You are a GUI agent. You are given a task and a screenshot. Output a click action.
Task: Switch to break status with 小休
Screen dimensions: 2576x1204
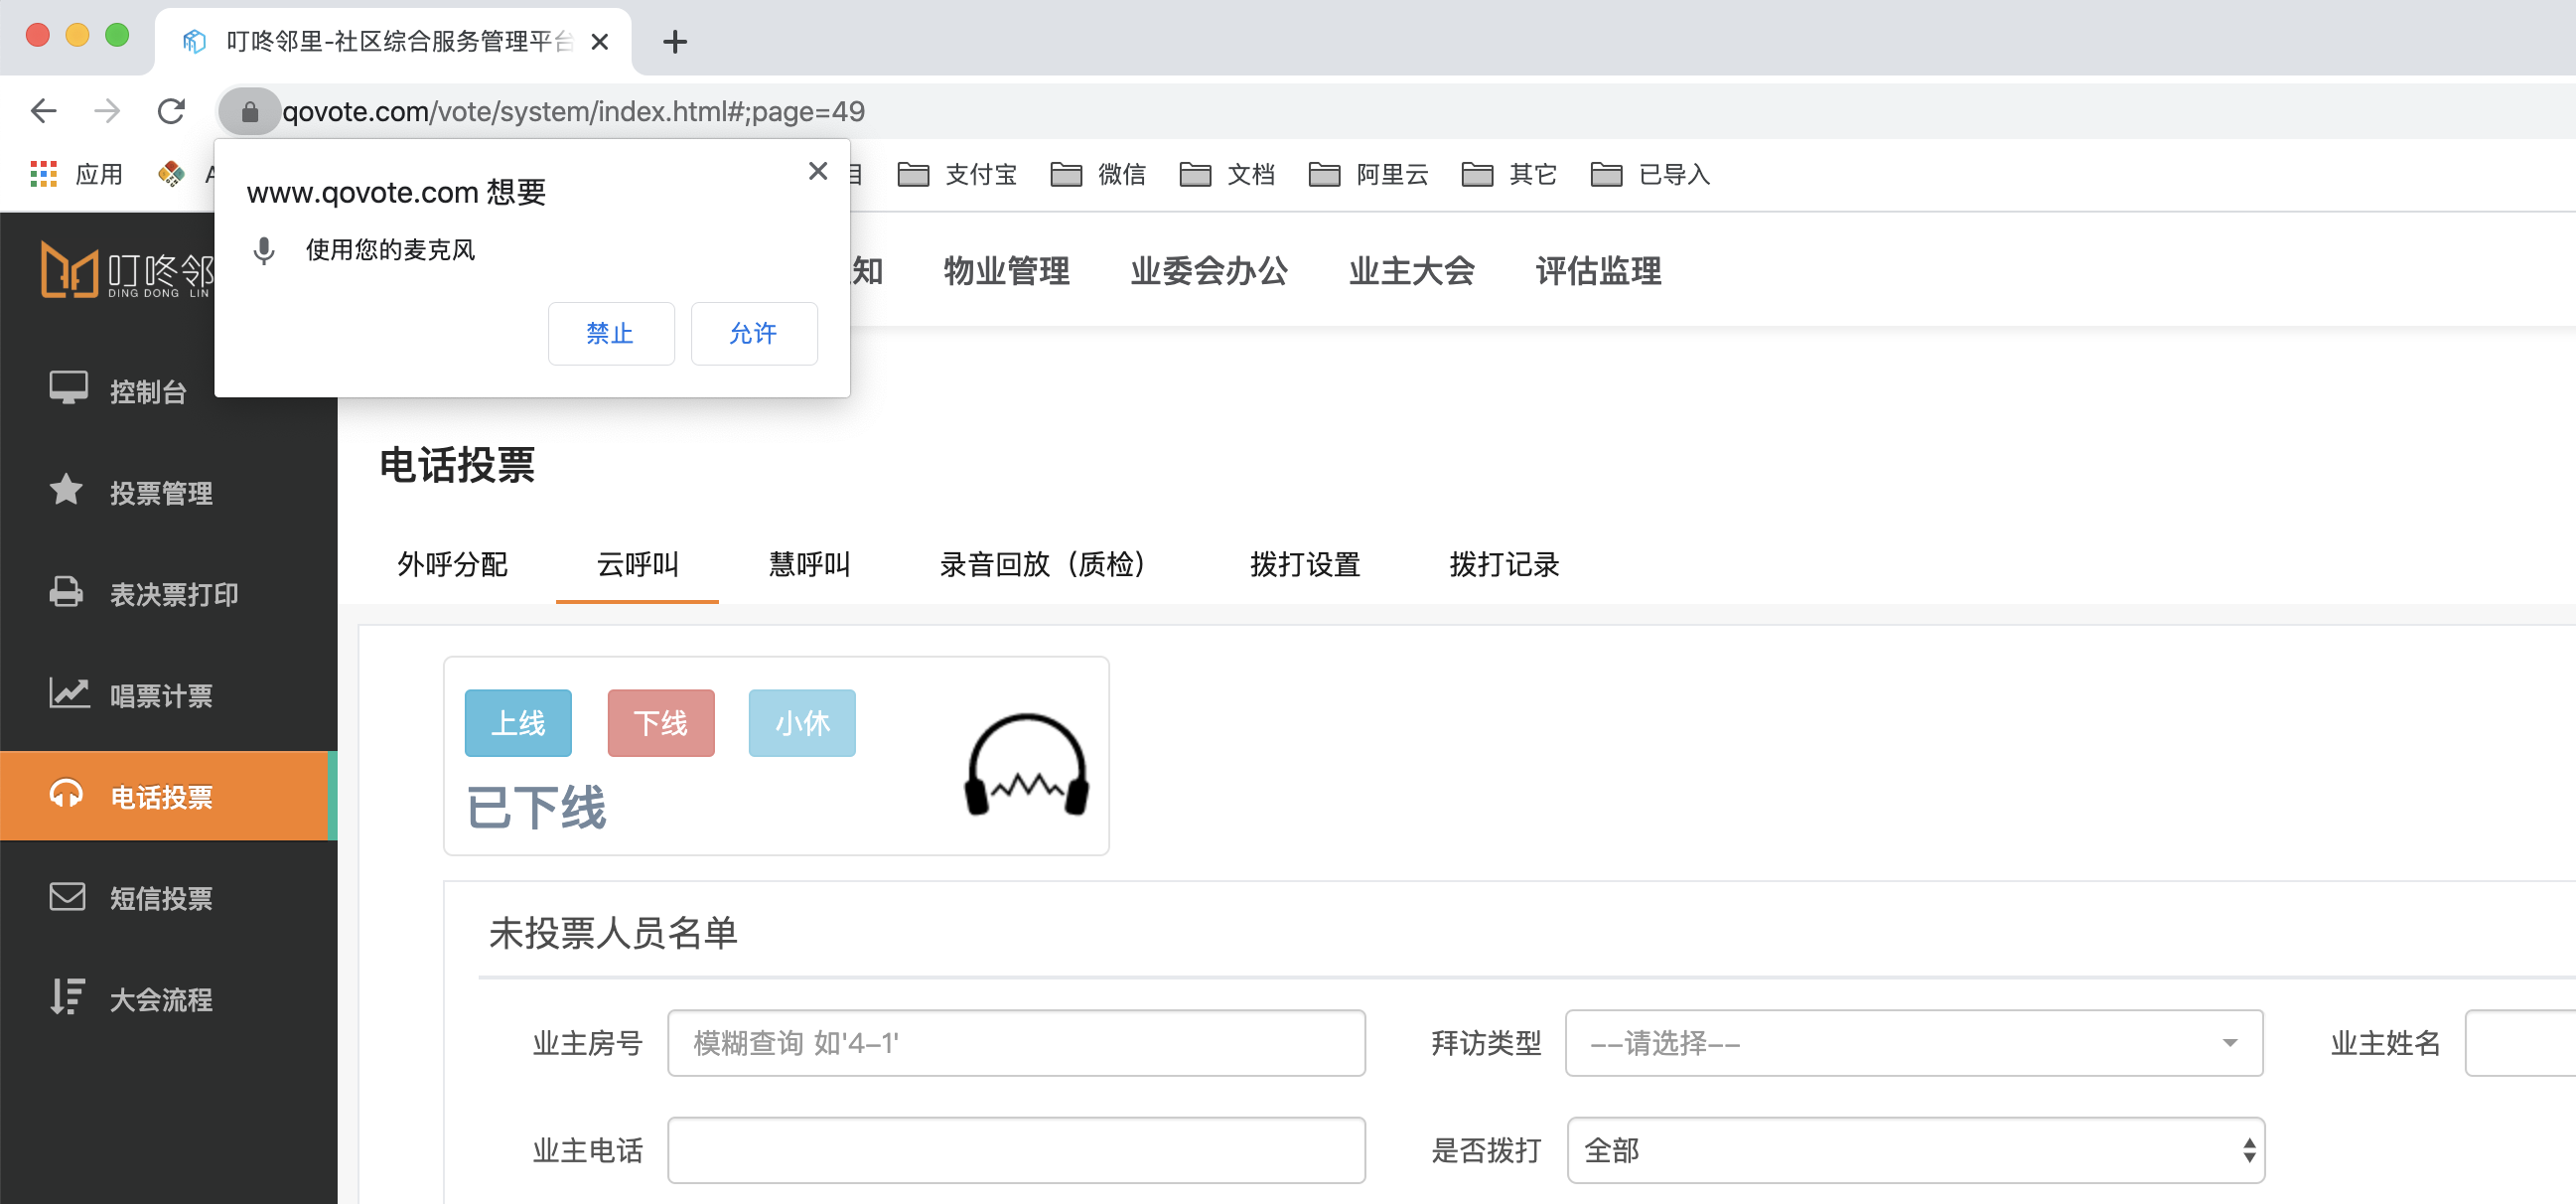click(801, 723)
